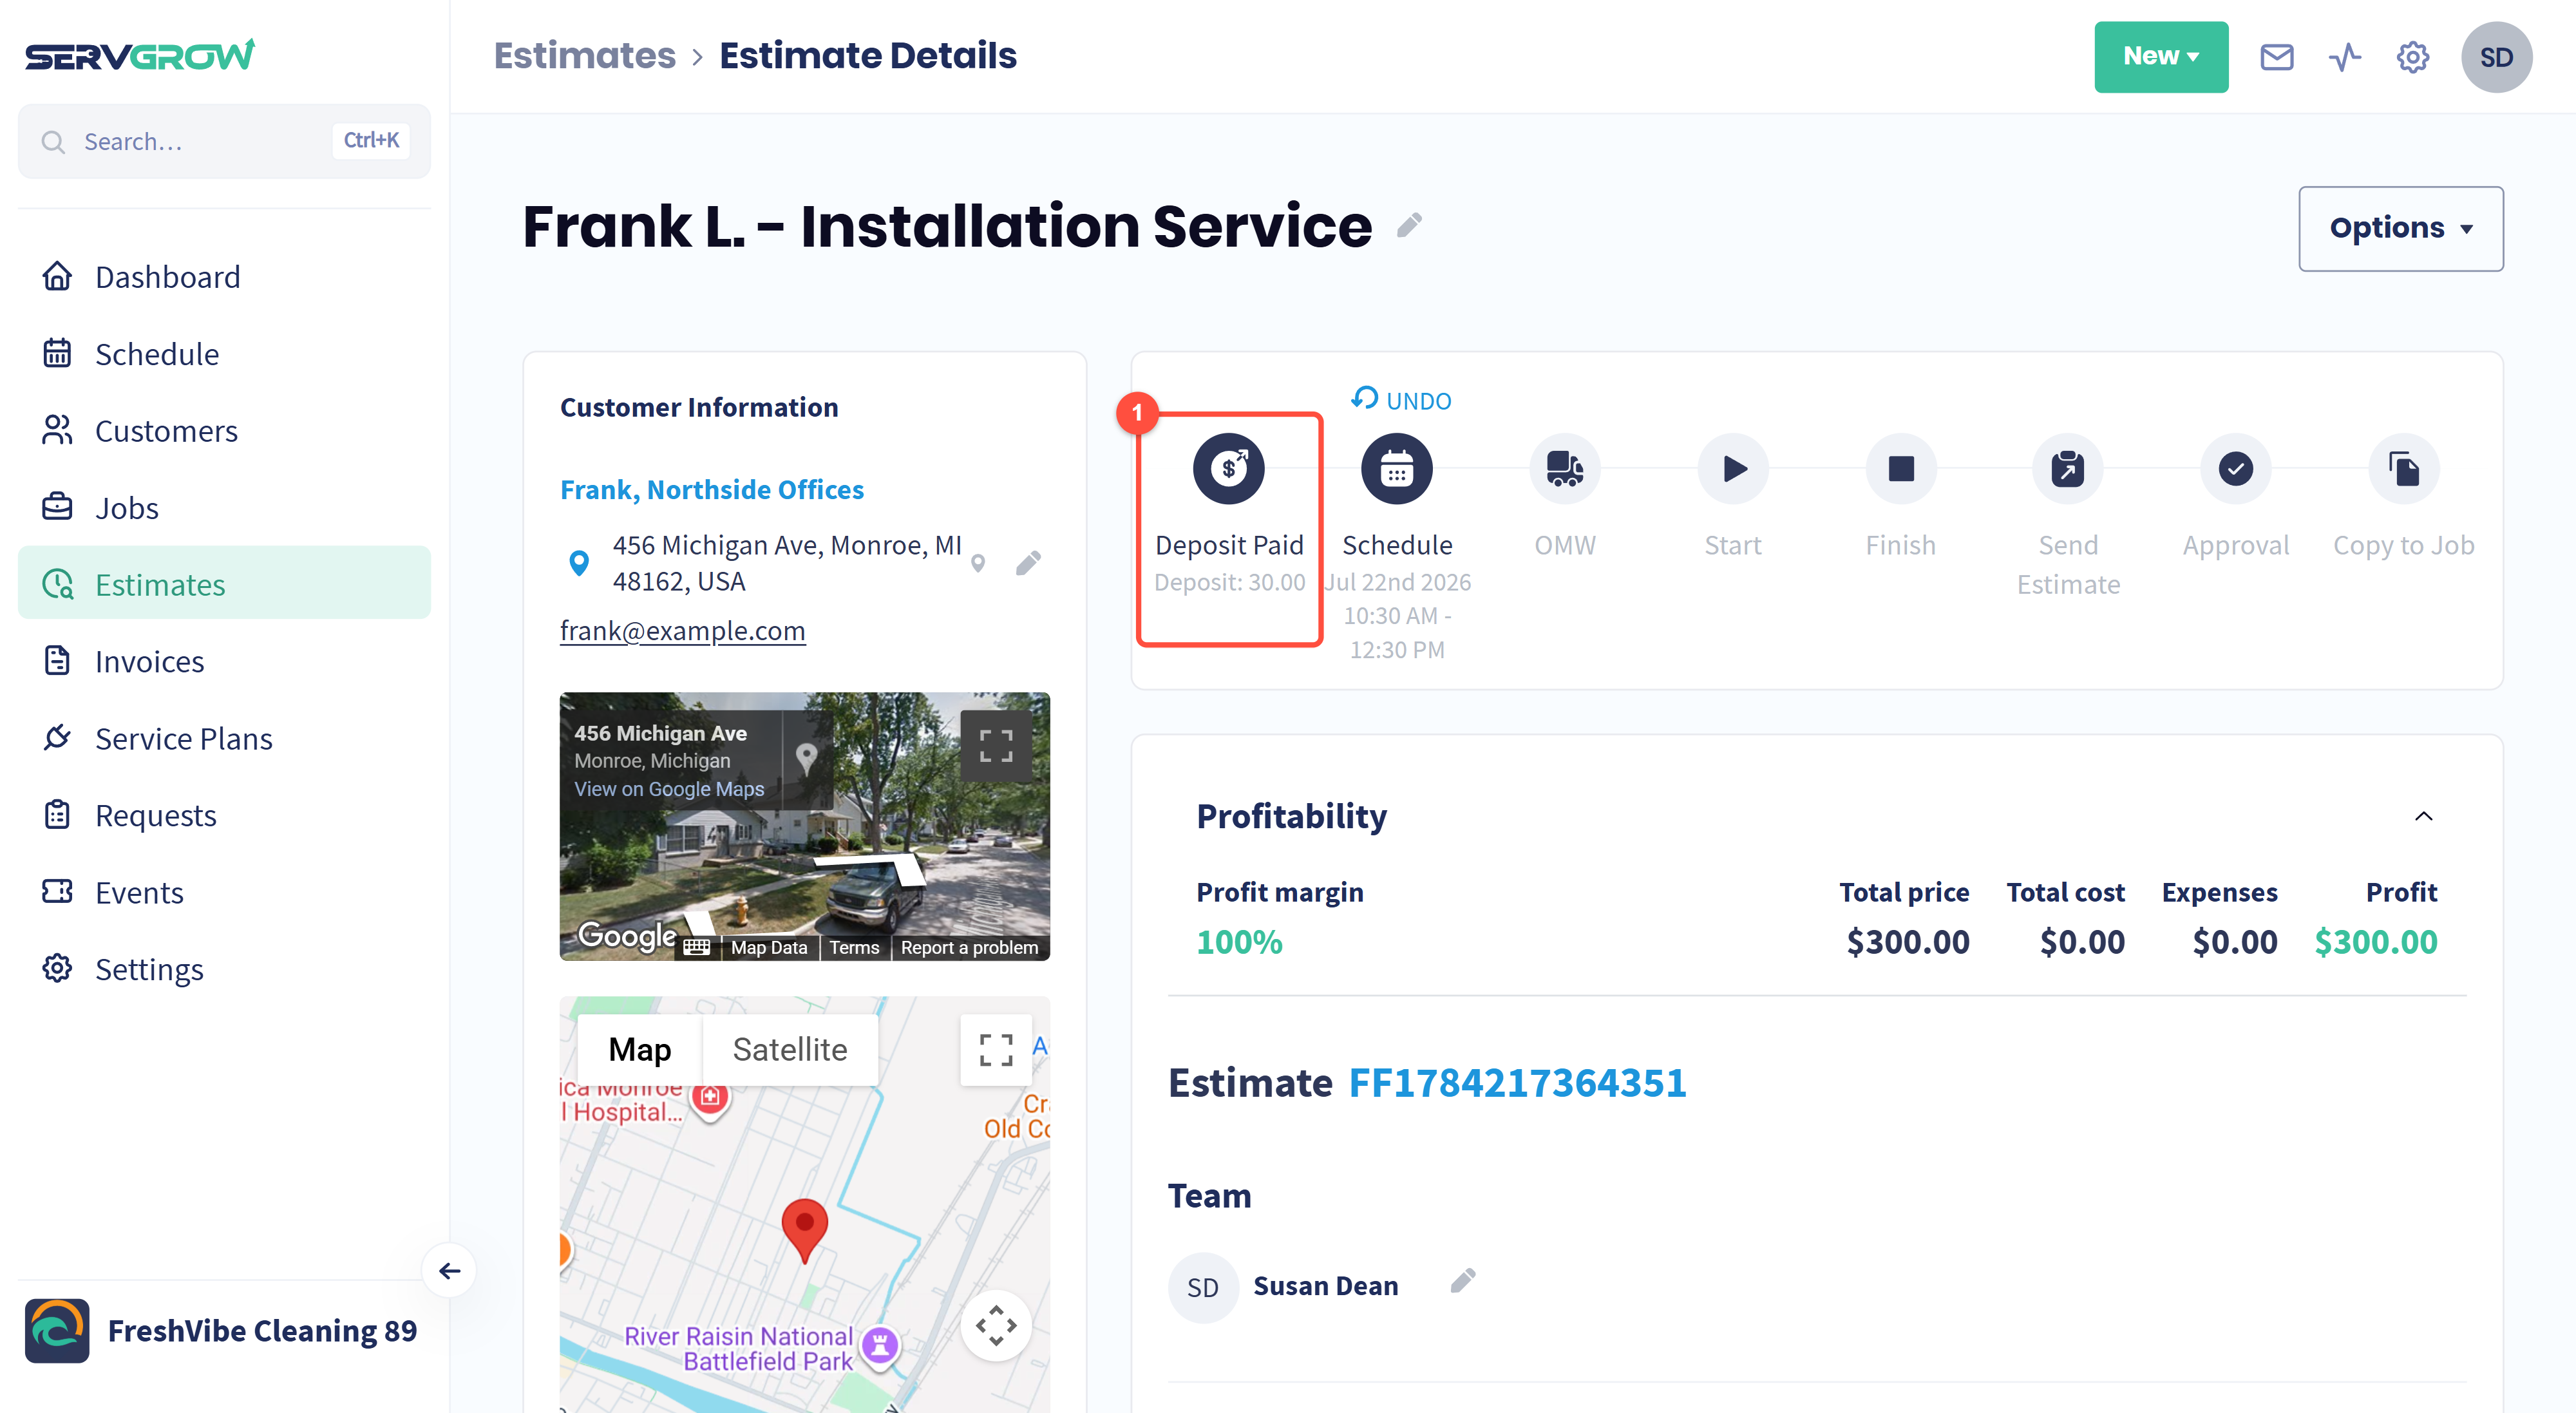Open the mail envelope icon in header
This screenshot has height=1413, width=2576.
(x=2276, y=57)
